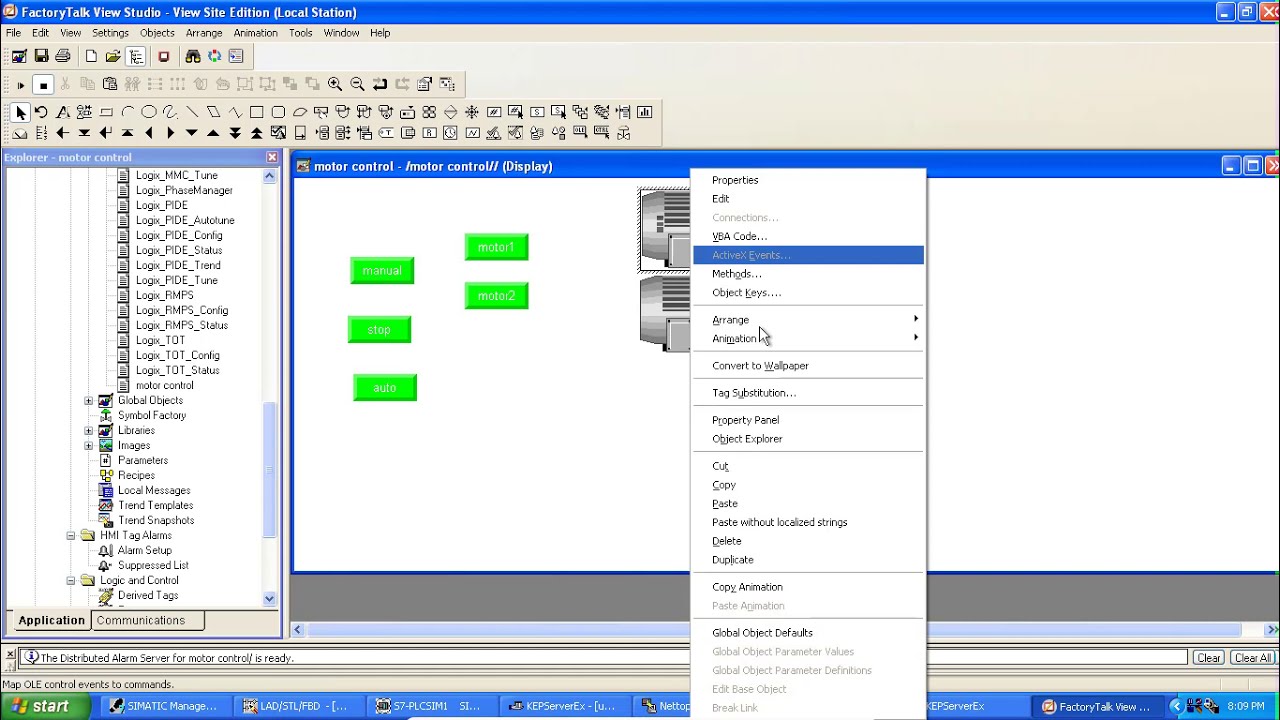Click the Clear button in diagnostics bar
Image resolution: width=1280 pixels, height=720 pixels.
1209,658
